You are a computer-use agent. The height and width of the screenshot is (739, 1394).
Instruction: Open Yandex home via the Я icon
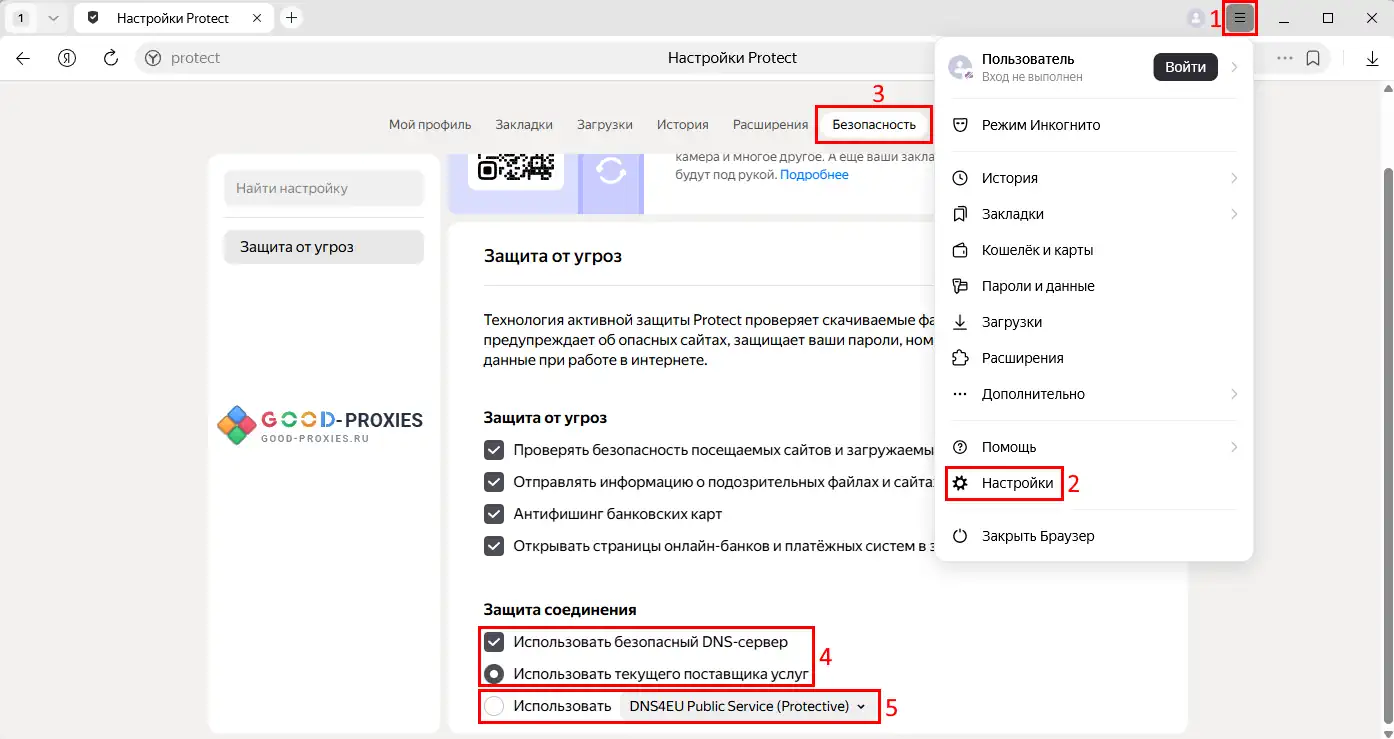(x=67, y=58)
